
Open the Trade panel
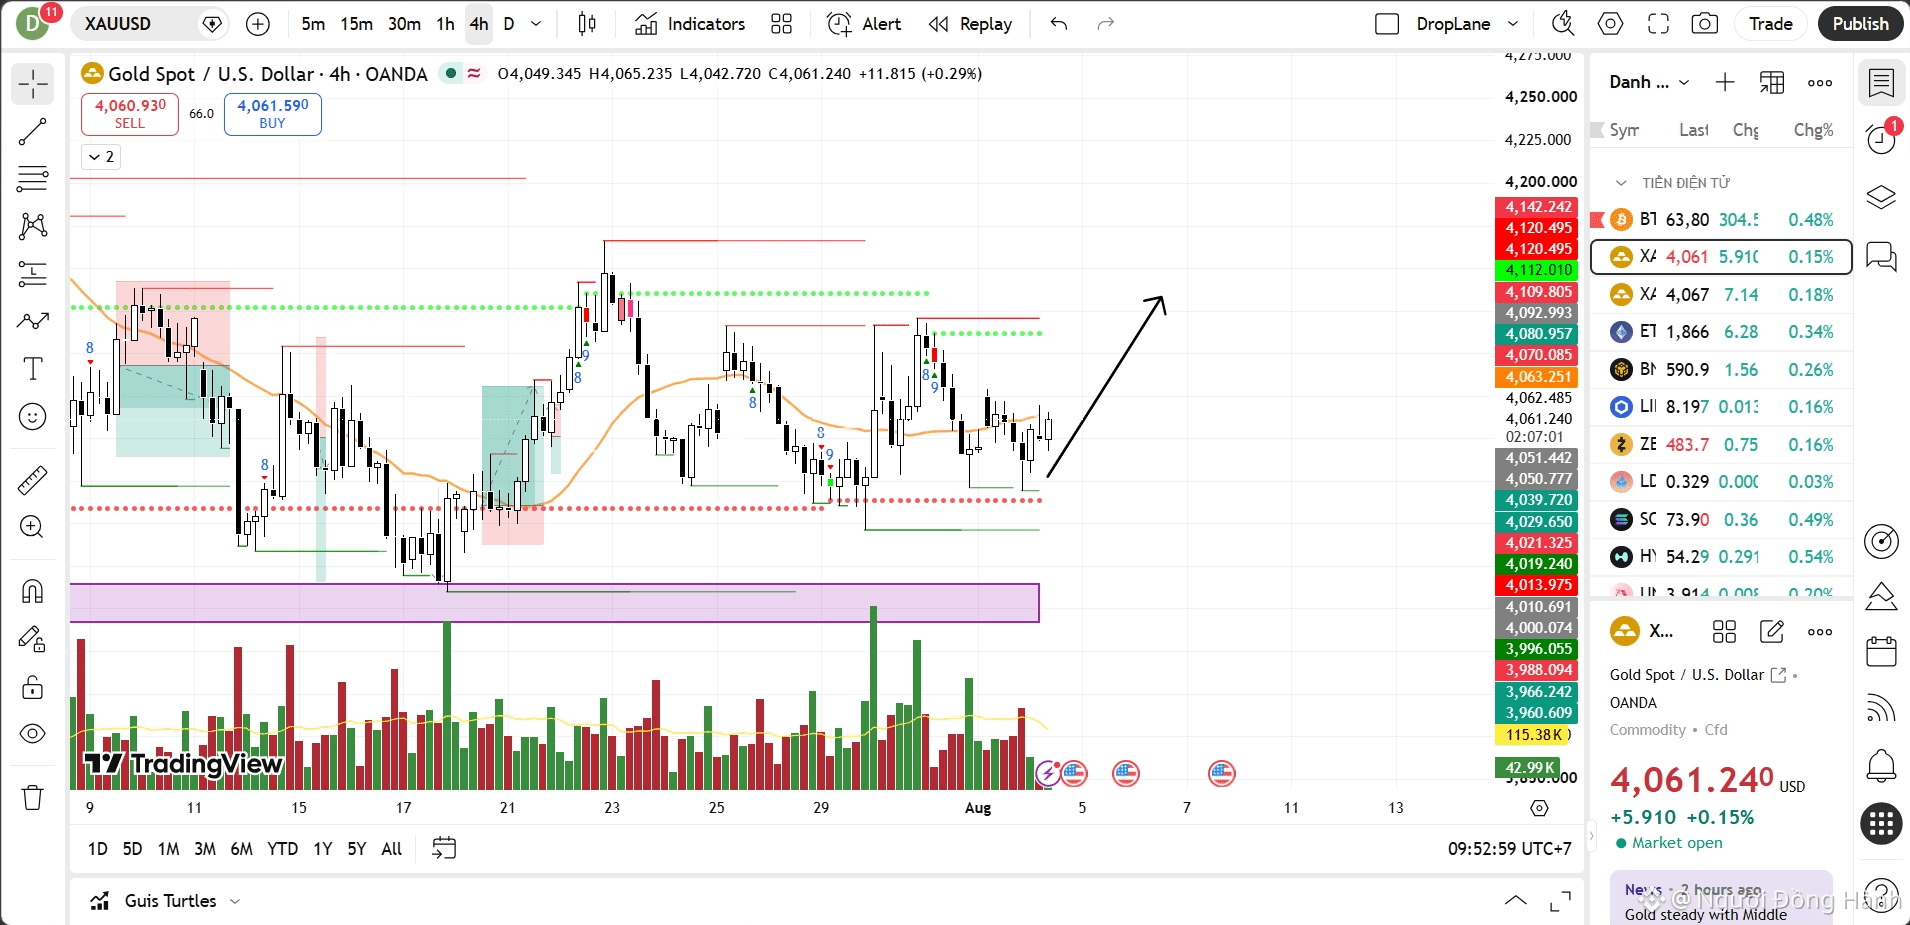[x=1770, y=24]
